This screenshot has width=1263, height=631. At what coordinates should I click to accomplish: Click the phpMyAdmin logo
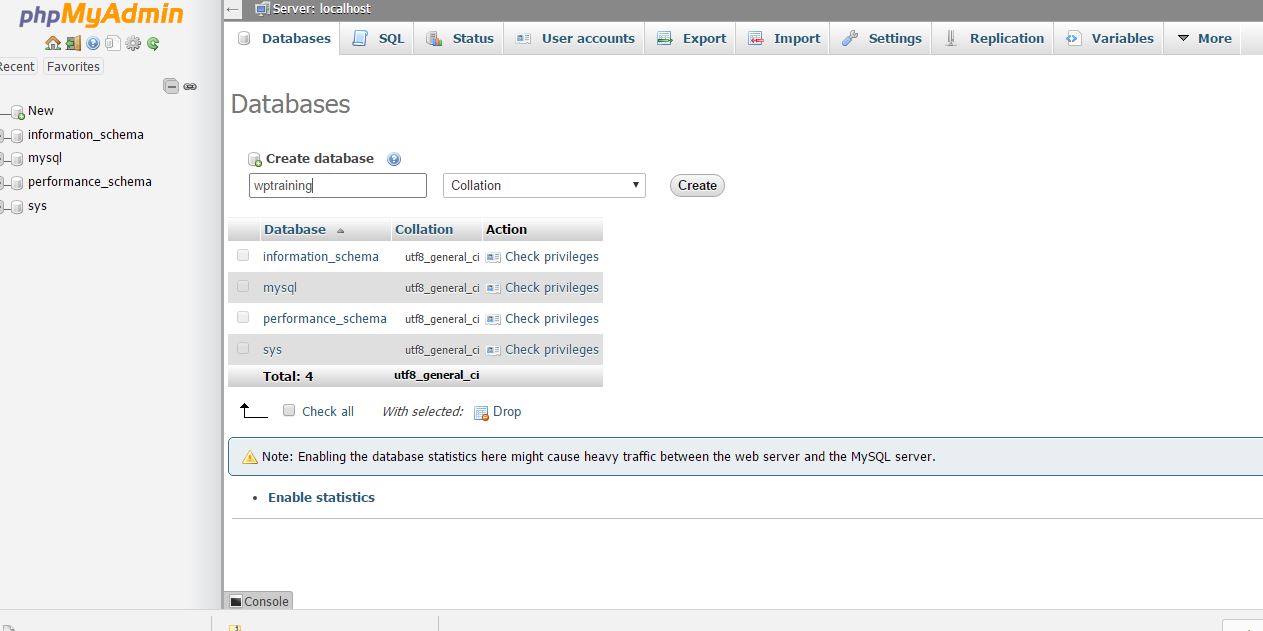coord(101,15)
